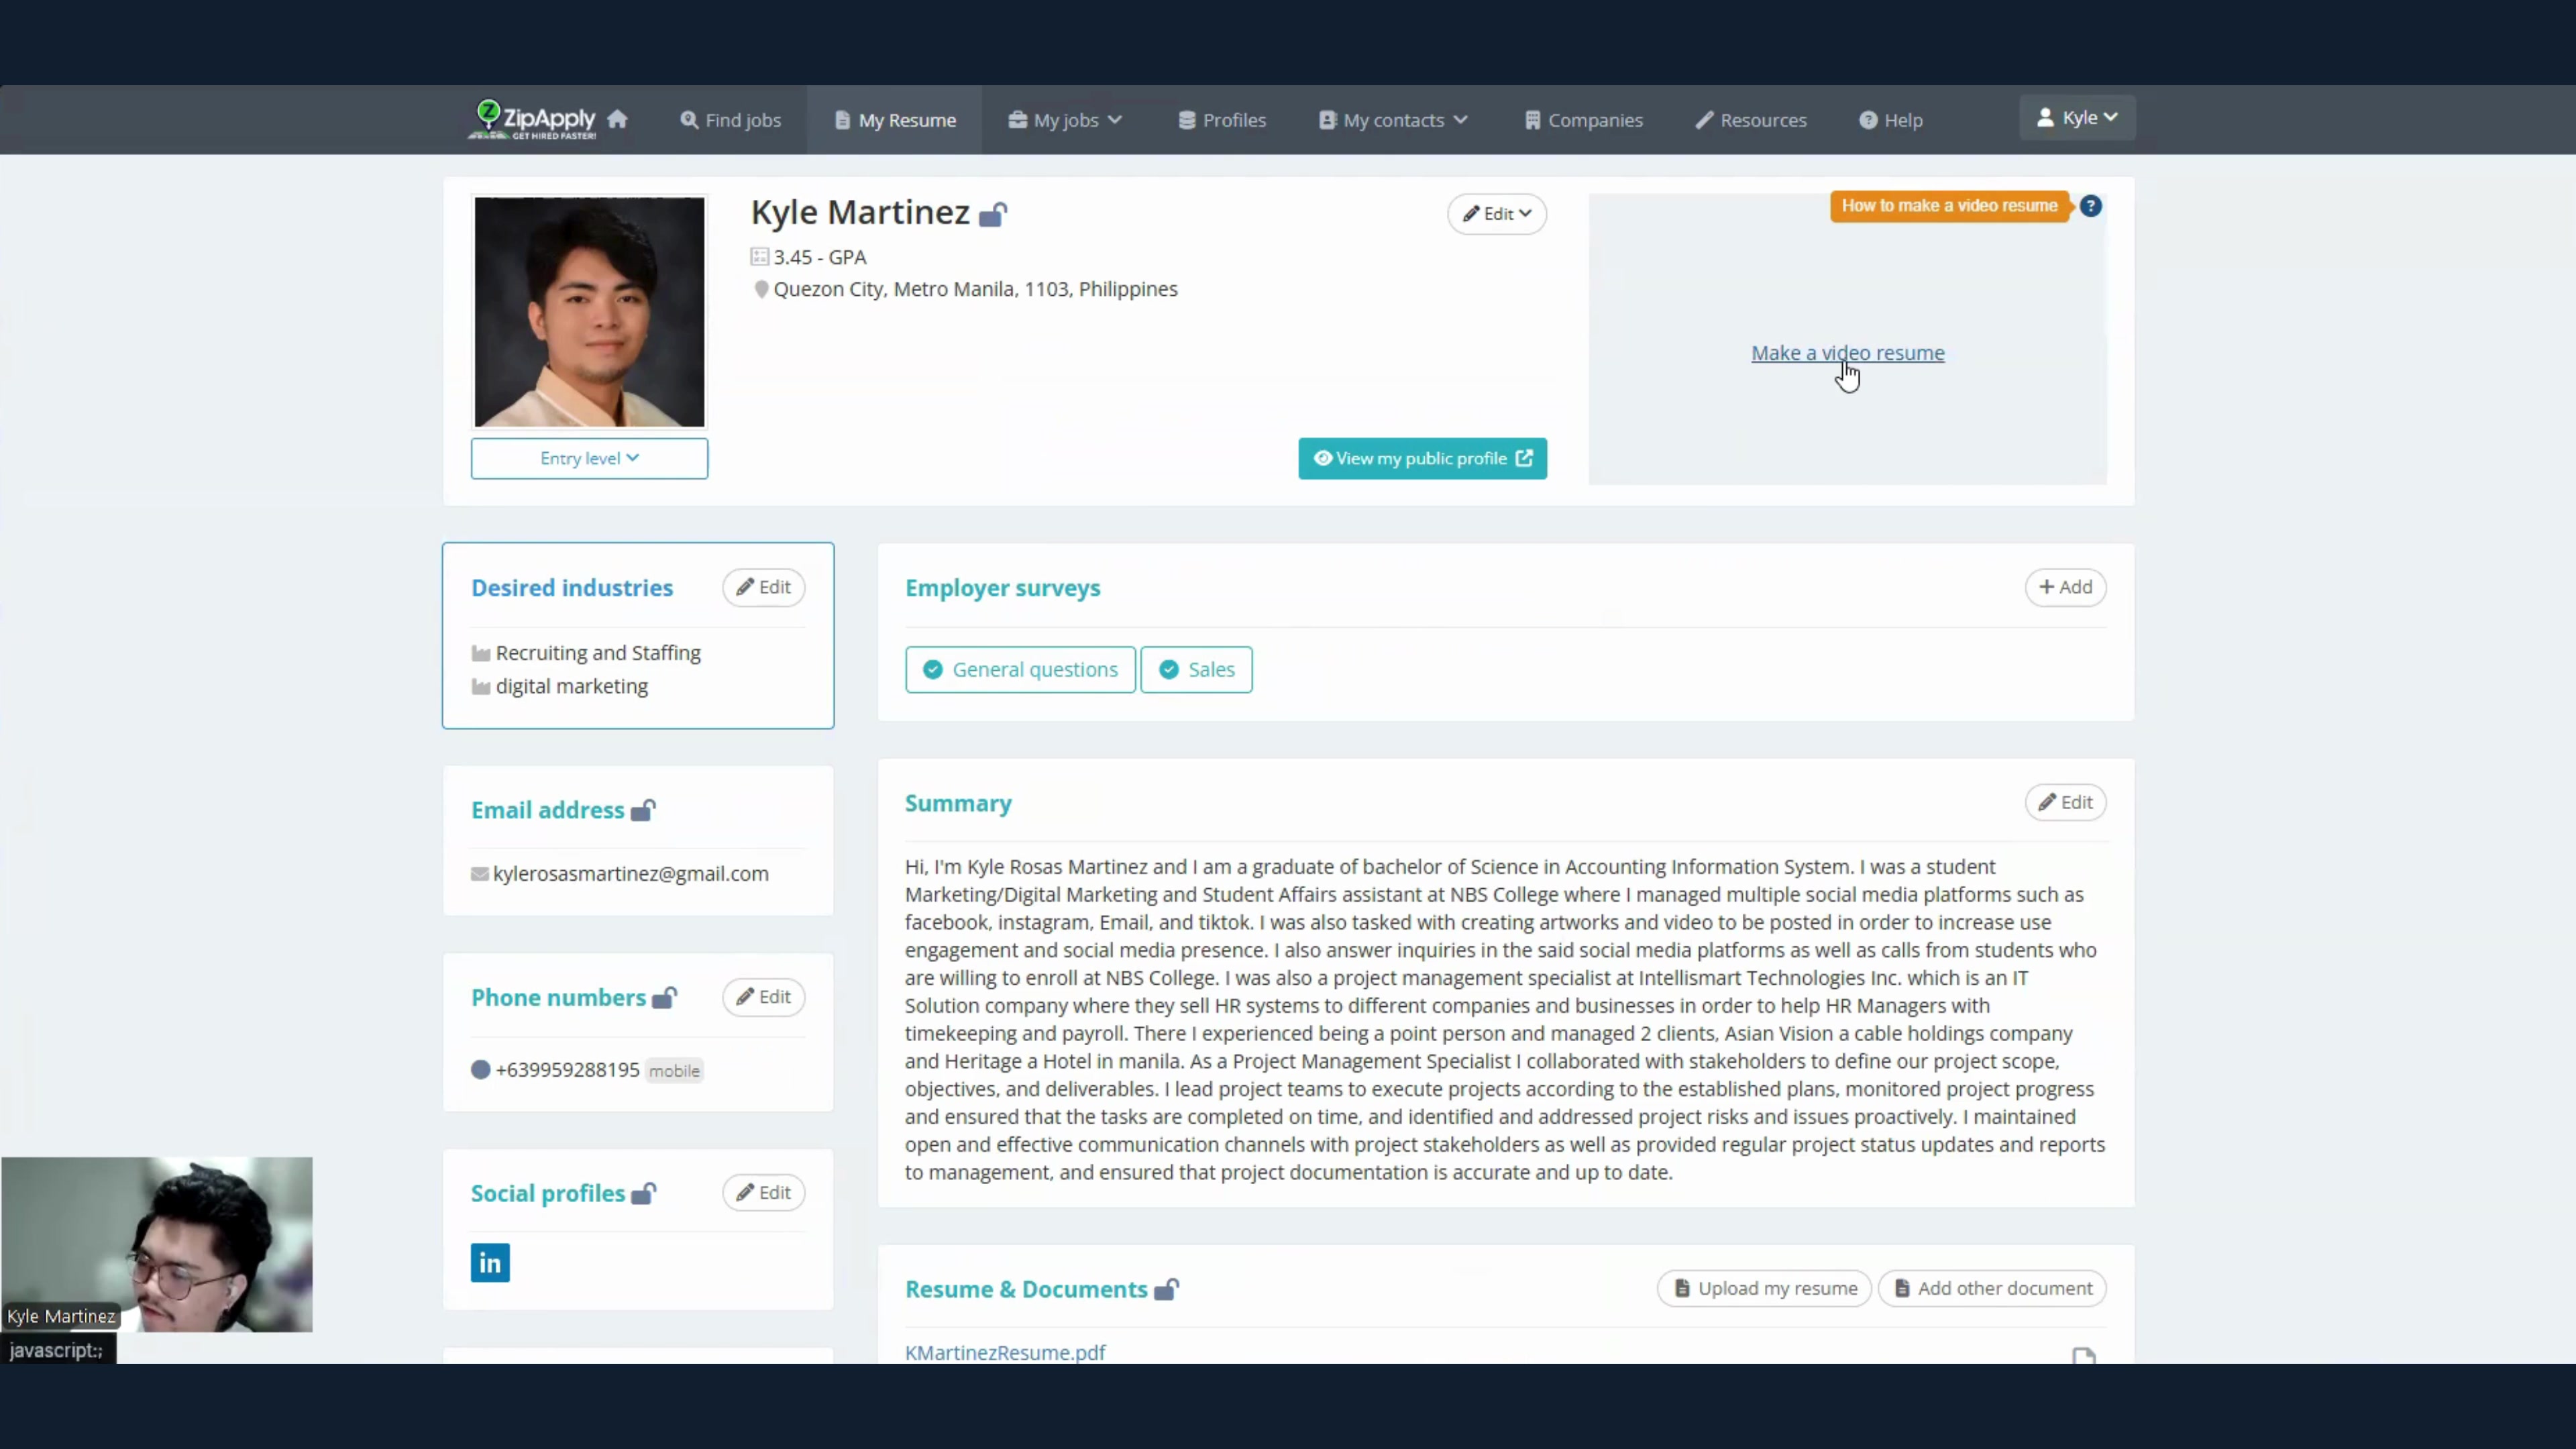Go to the Find jobs page
The width and height of the screenshot is (2576, 1449).
731,120
